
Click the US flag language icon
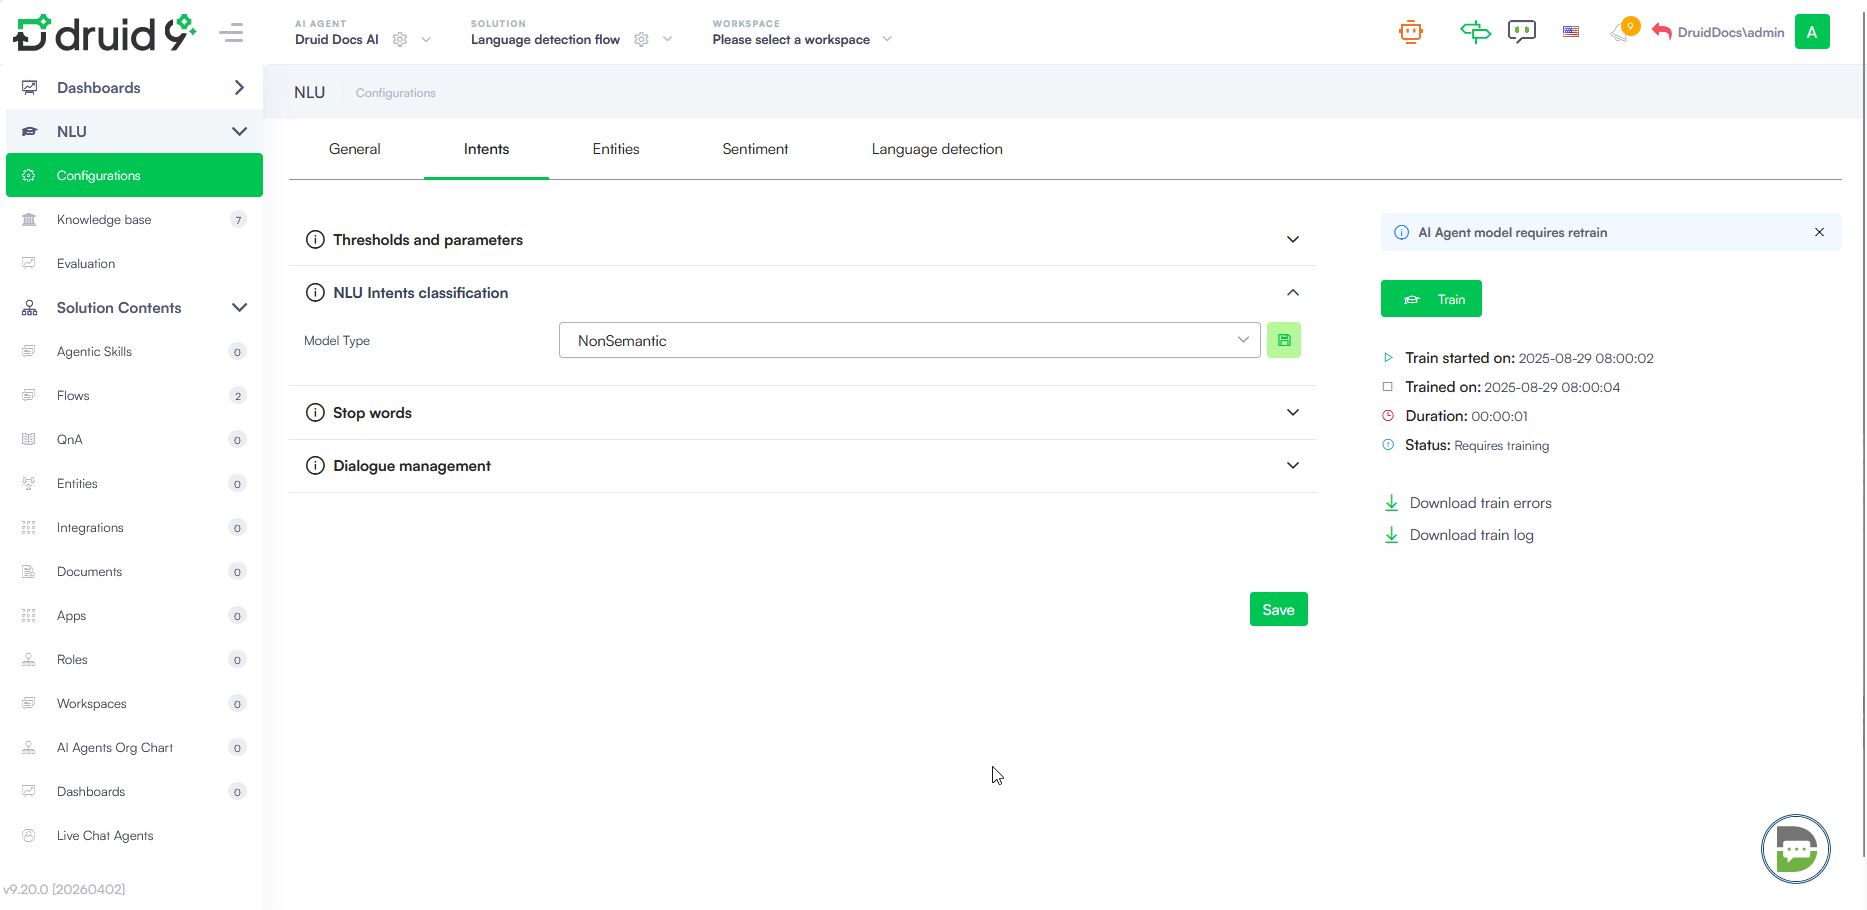pyautogui.click(x=1571, y=32)
